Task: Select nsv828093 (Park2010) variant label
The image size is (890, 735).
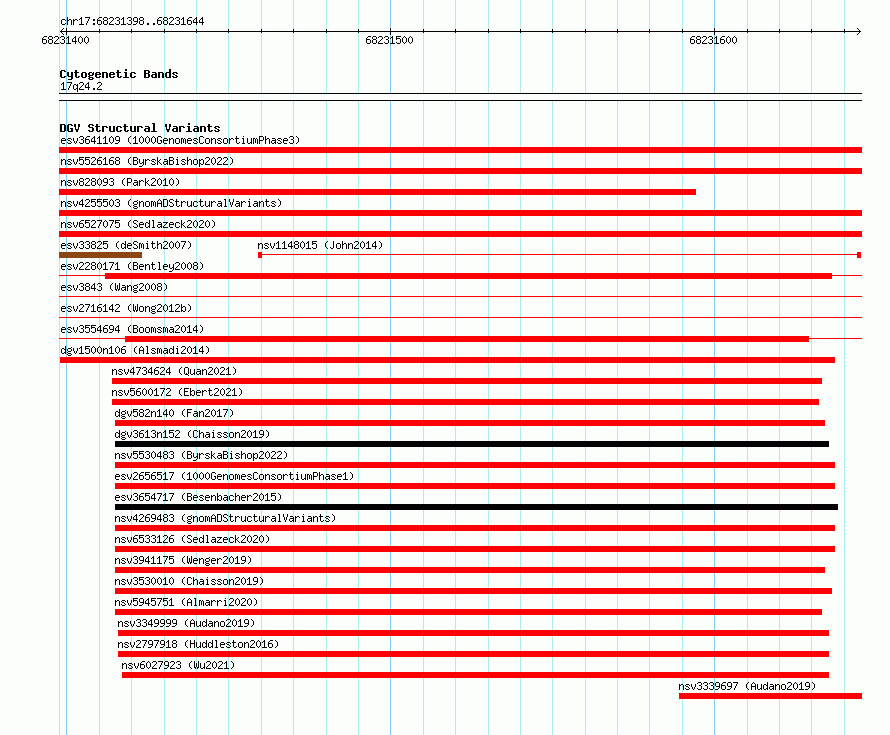Action: point(120,182)
